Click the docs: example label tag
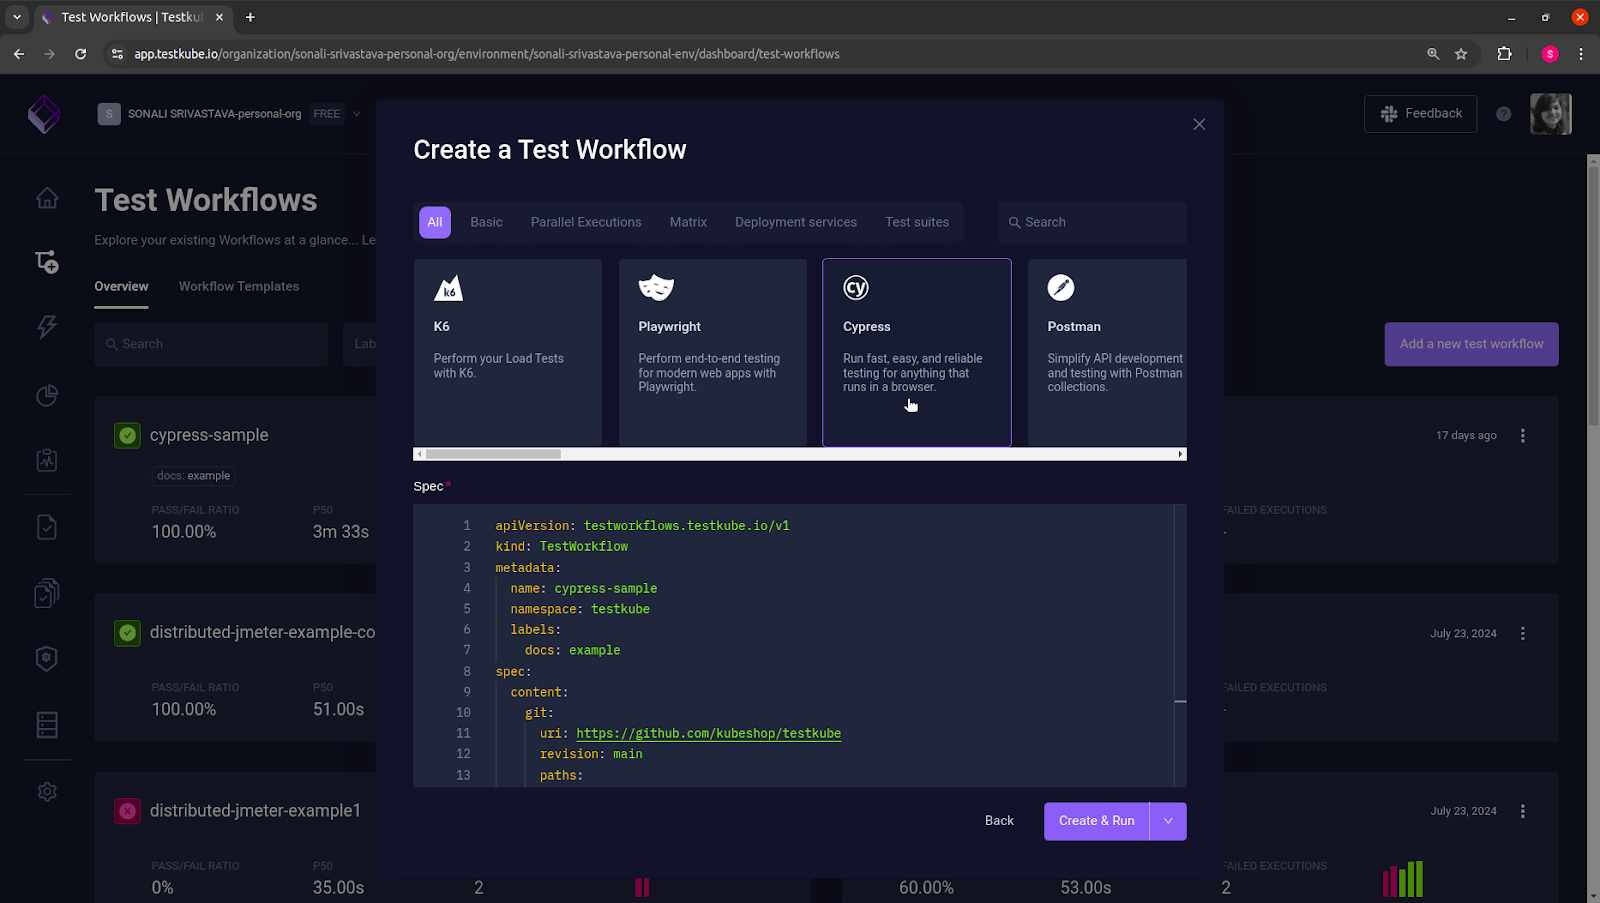1600x903 pixels. pos(194,476)
